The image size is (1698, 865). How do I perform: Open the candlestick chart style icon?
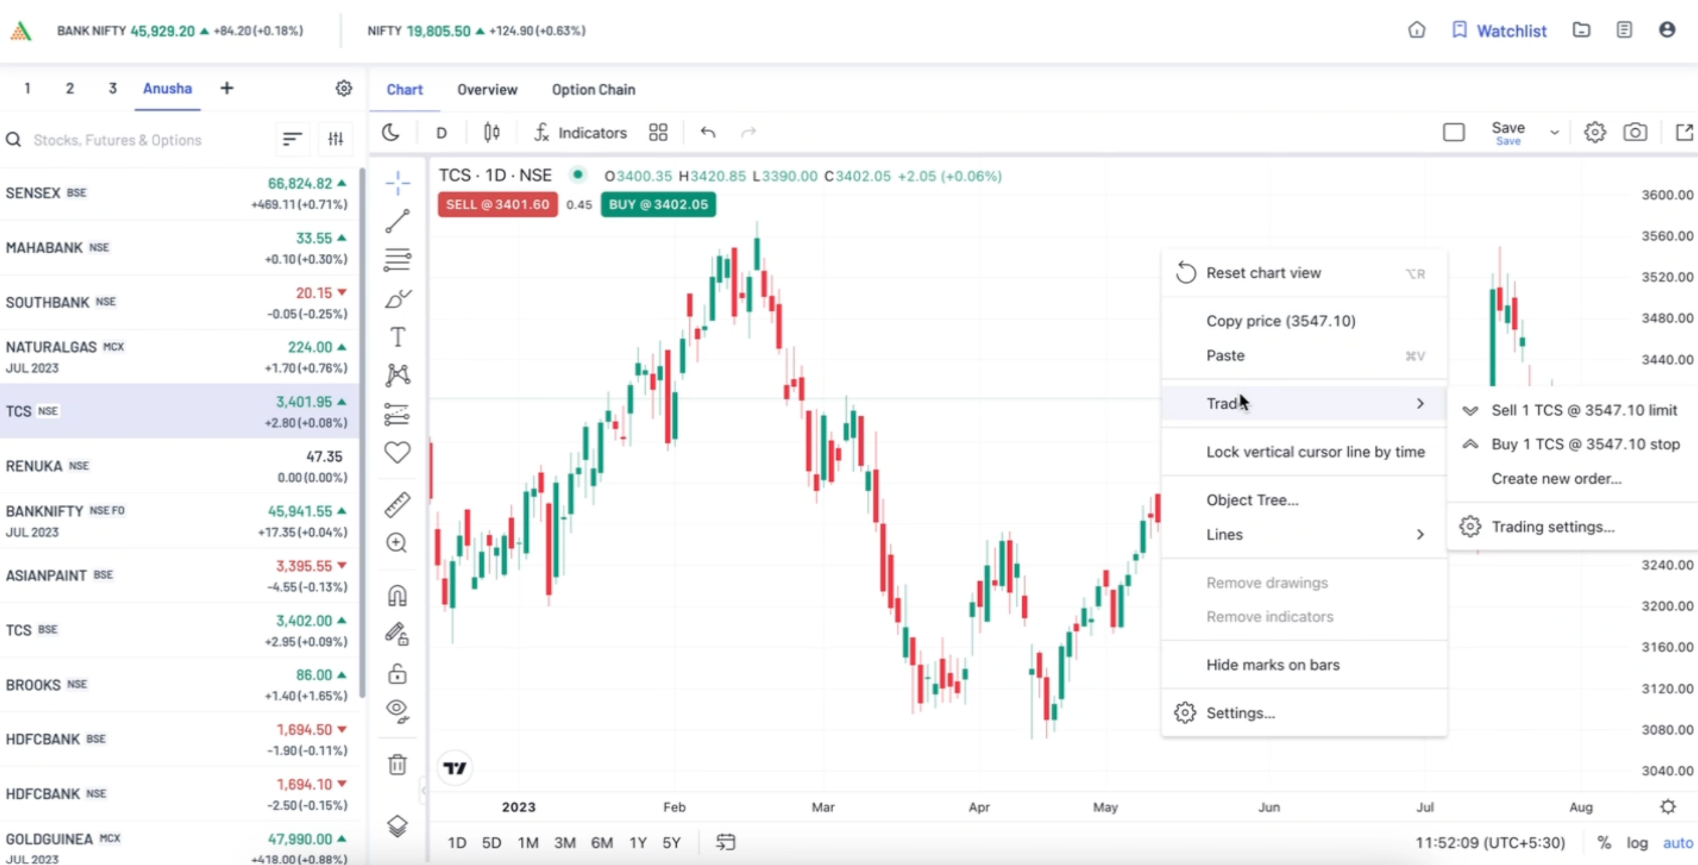click(x=492, y=132)
